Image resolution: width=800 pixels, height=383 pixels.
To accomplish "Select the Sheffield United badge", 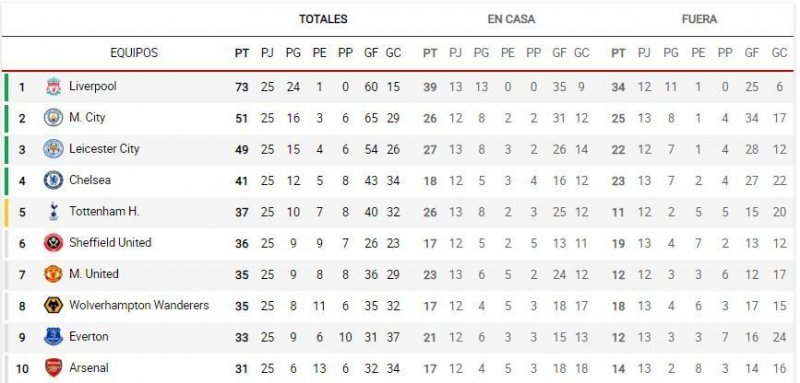I will (x=54, y=243).
